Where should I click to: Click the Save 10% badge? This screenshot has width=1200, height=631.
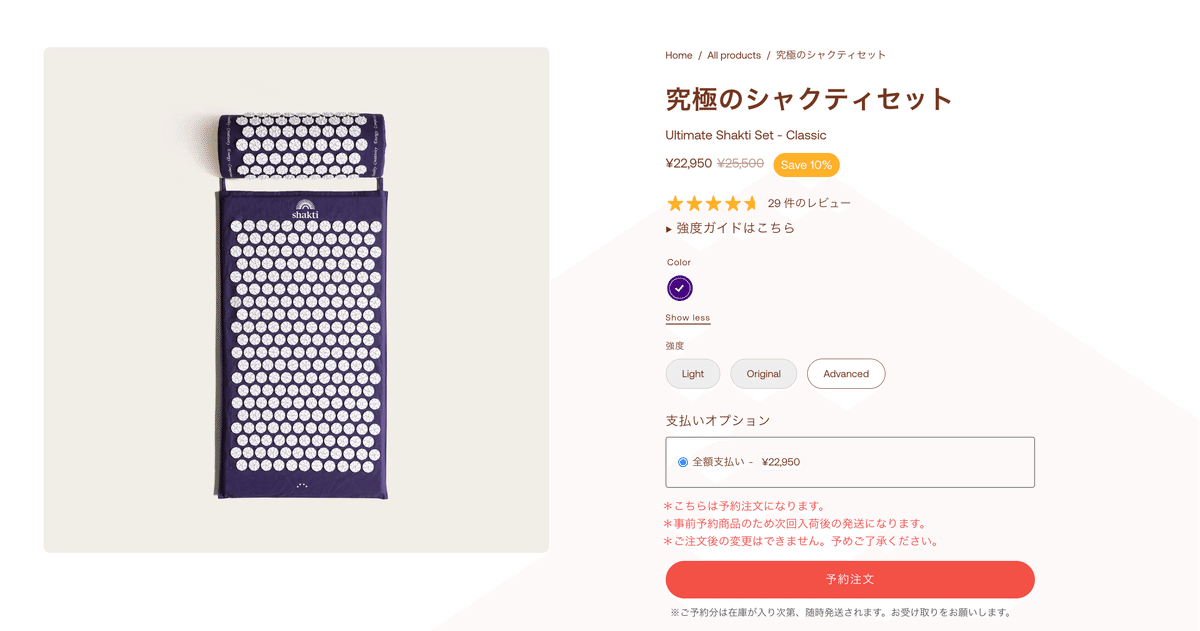806,164
